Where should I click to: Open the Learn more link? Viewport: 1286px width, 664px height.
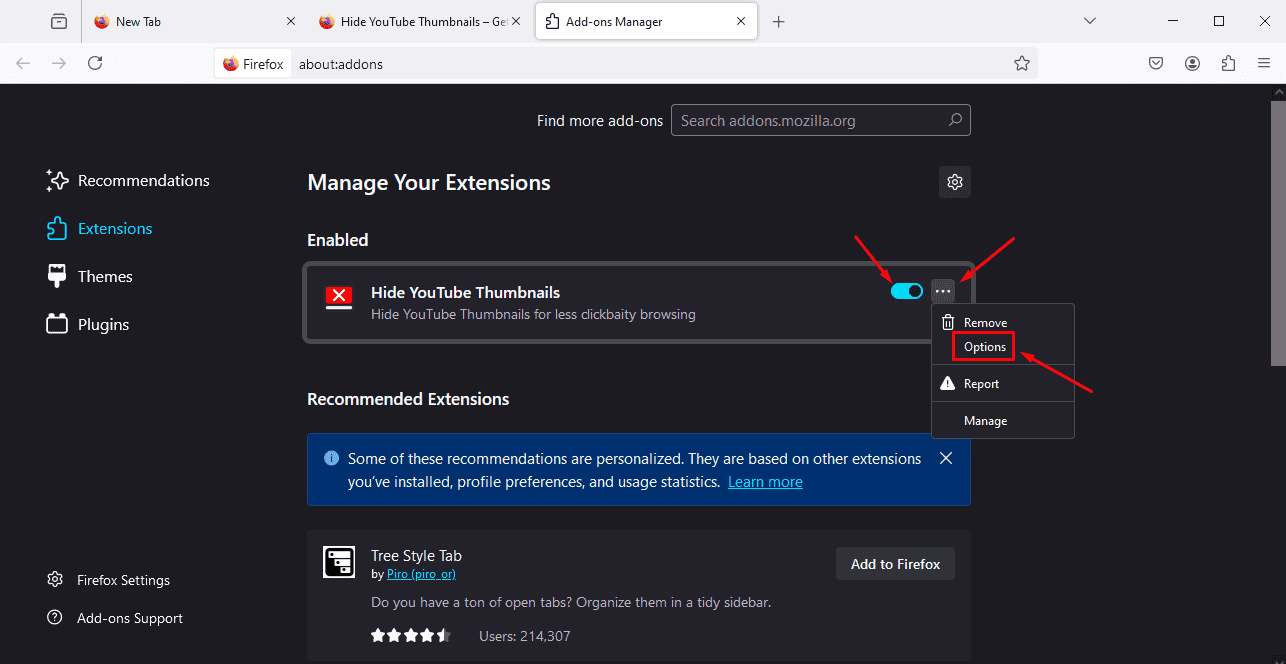point(765,482)
